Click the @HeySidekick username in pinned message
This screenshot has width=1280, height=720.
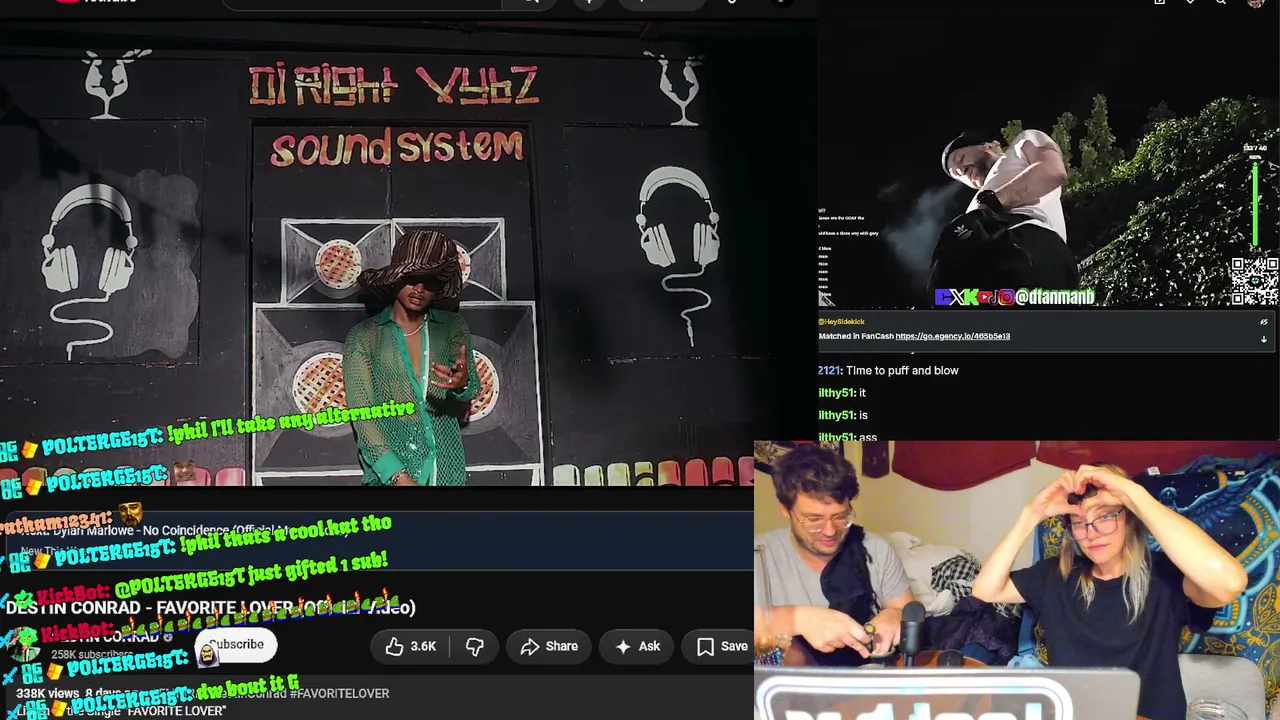pos(842,322)
